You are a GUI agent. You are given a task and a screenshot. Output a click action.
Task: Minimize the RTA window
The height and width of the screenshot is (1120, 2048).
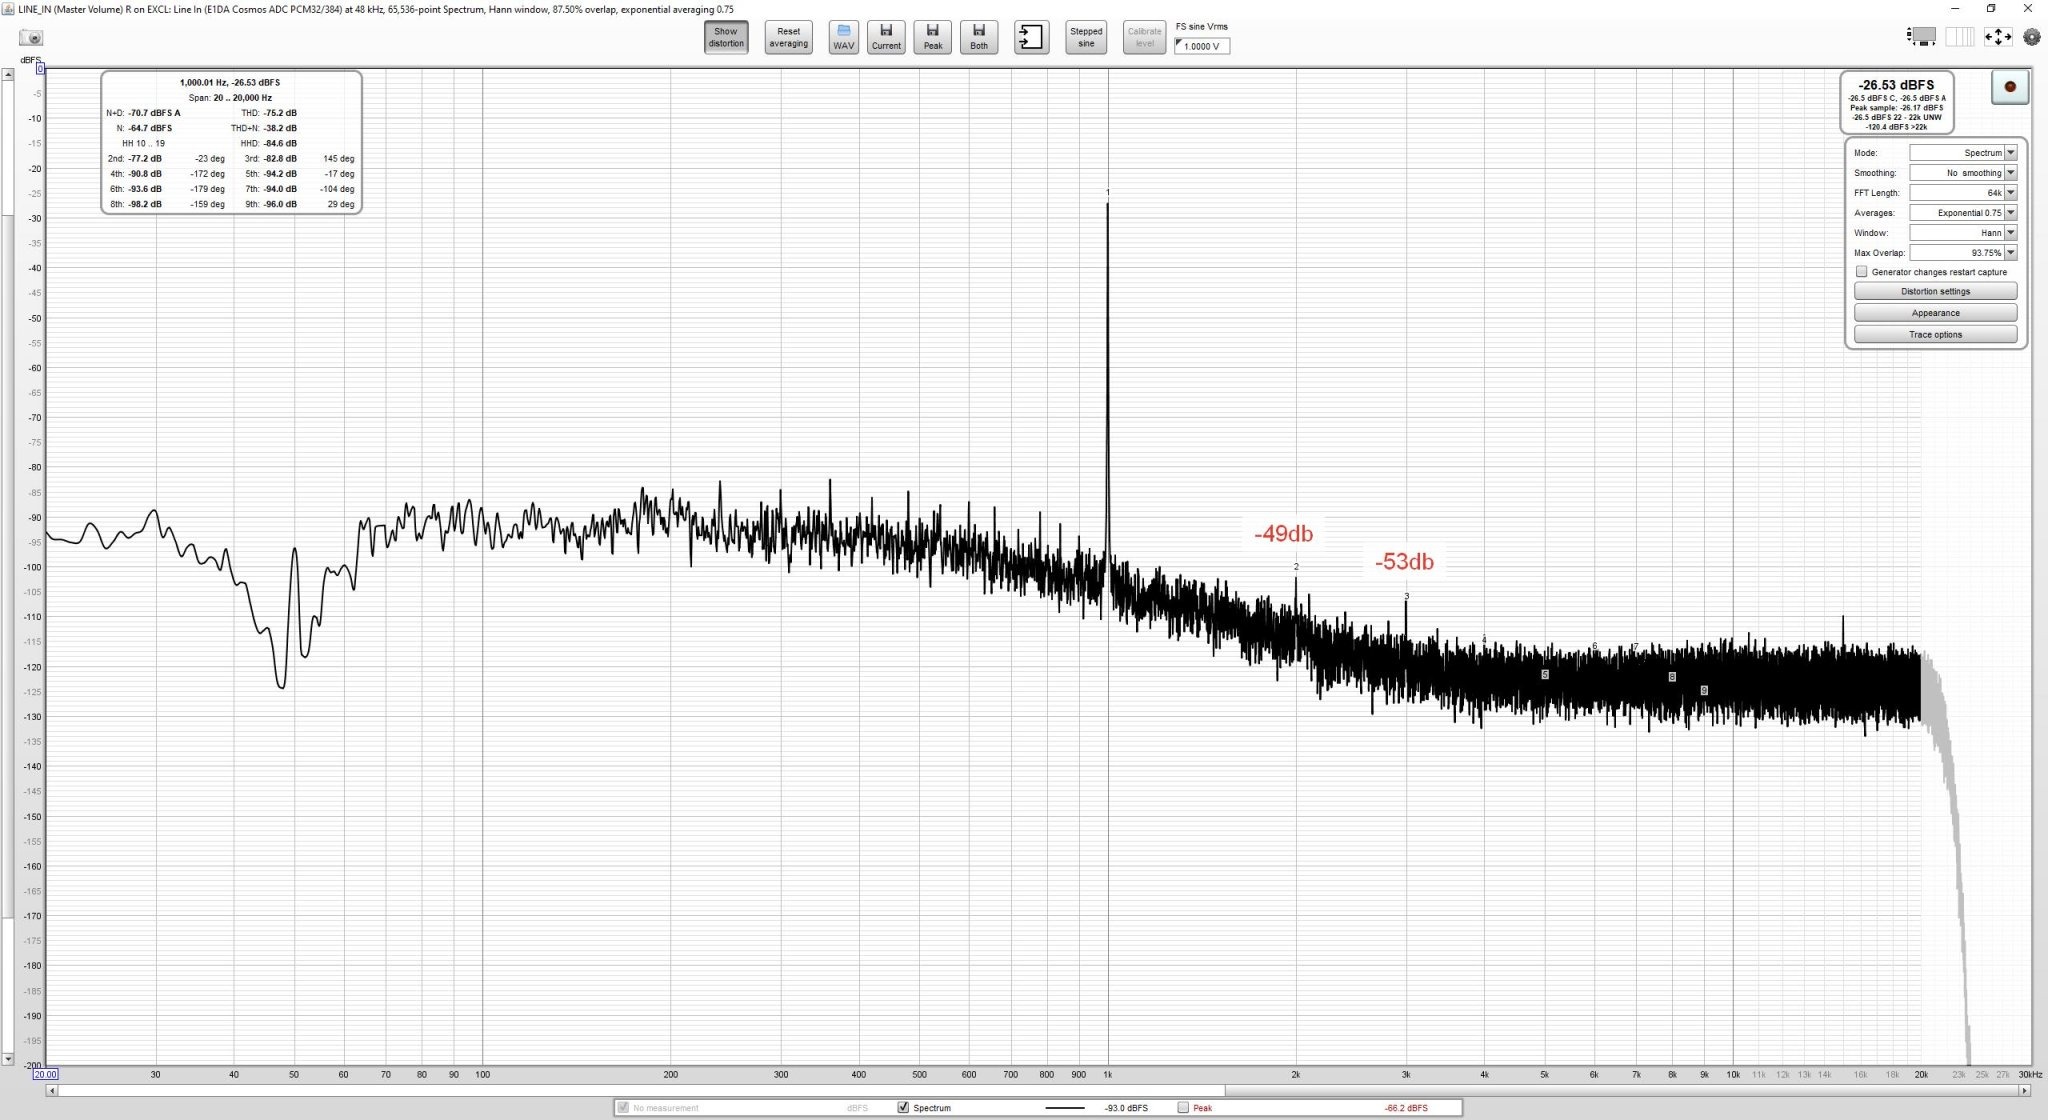[1954, 9]
